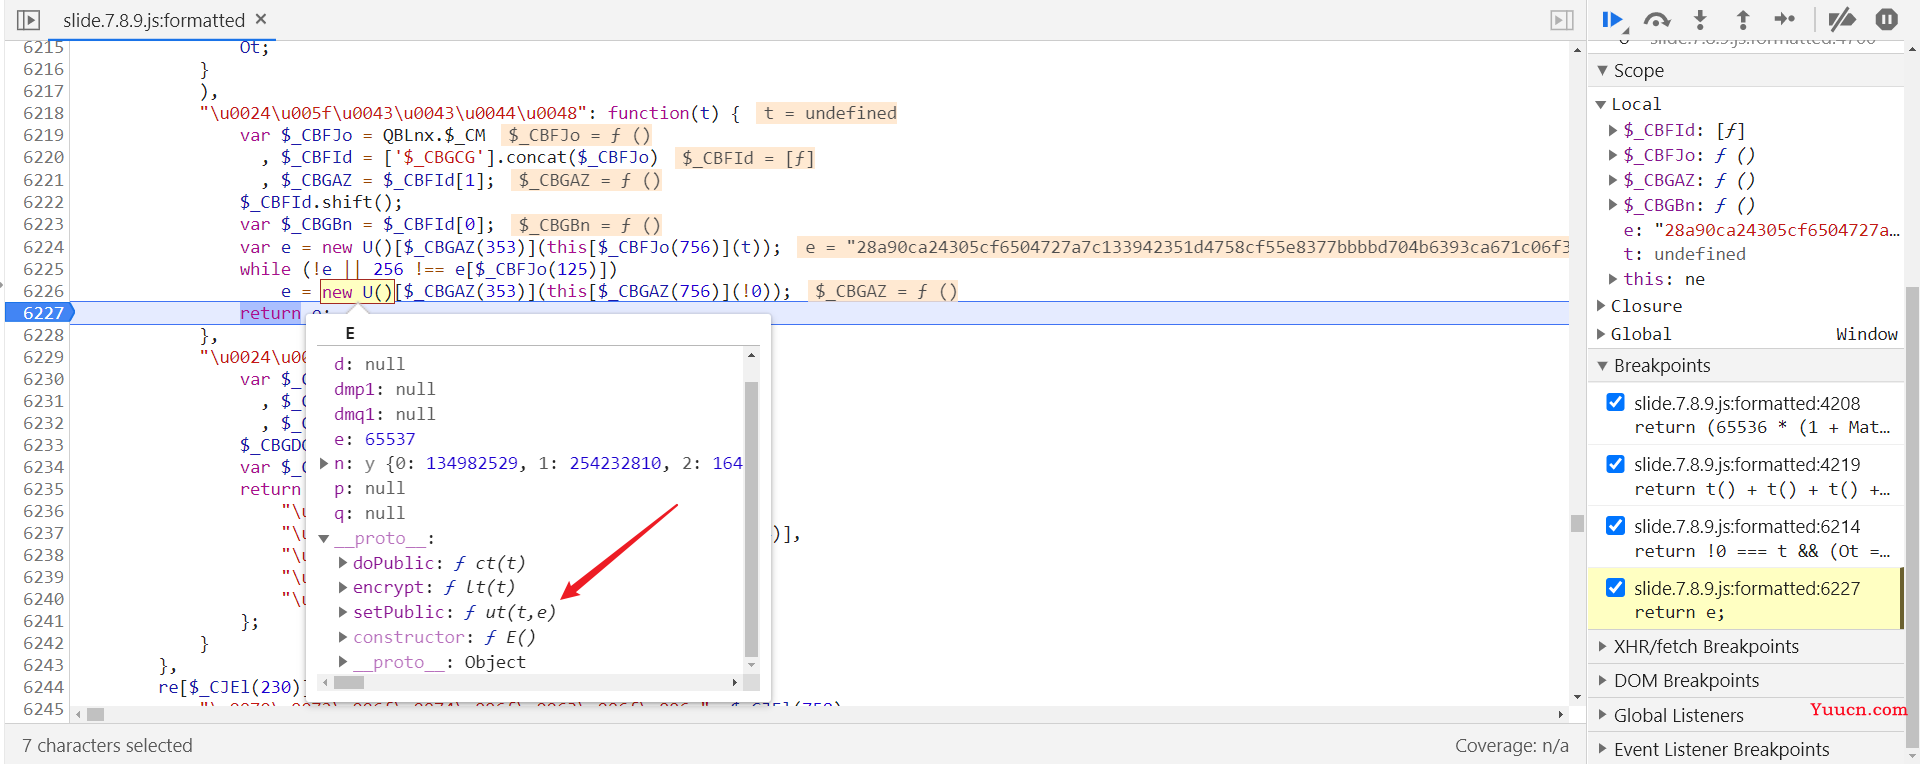Screen dimensions: 1920x764
Task: Click line number 6227 breakpoint marker
Action: click(41, 313)
